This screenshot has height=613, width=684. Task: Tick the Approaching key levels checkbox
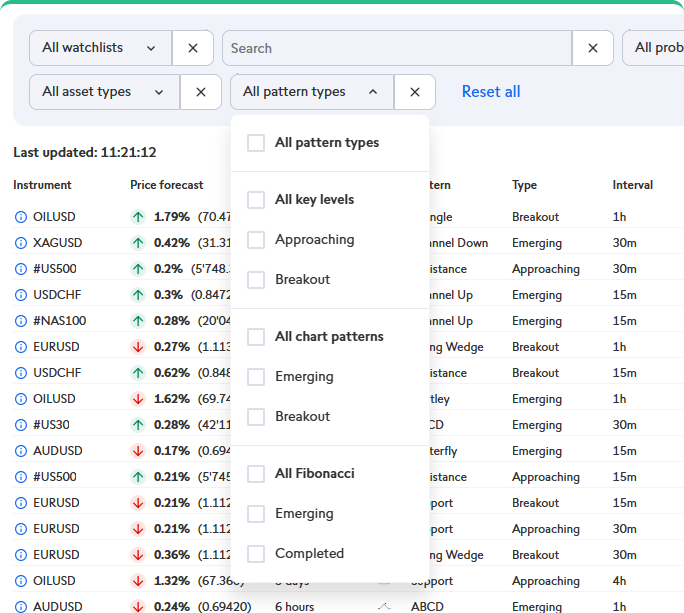tap(256, 240)
